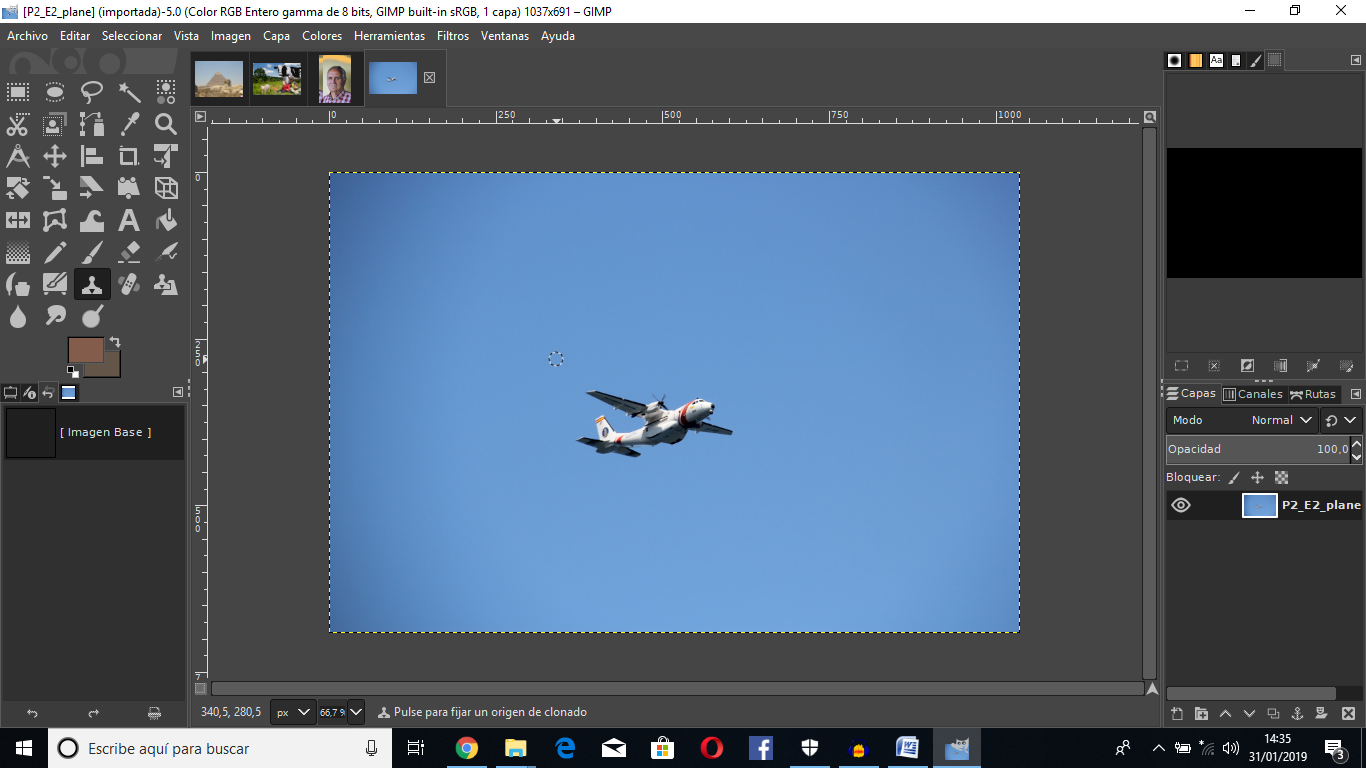Open the Editar menu
Viewport: 1366px width, 768px height.
pyautogui.click(x=75, y=36)
